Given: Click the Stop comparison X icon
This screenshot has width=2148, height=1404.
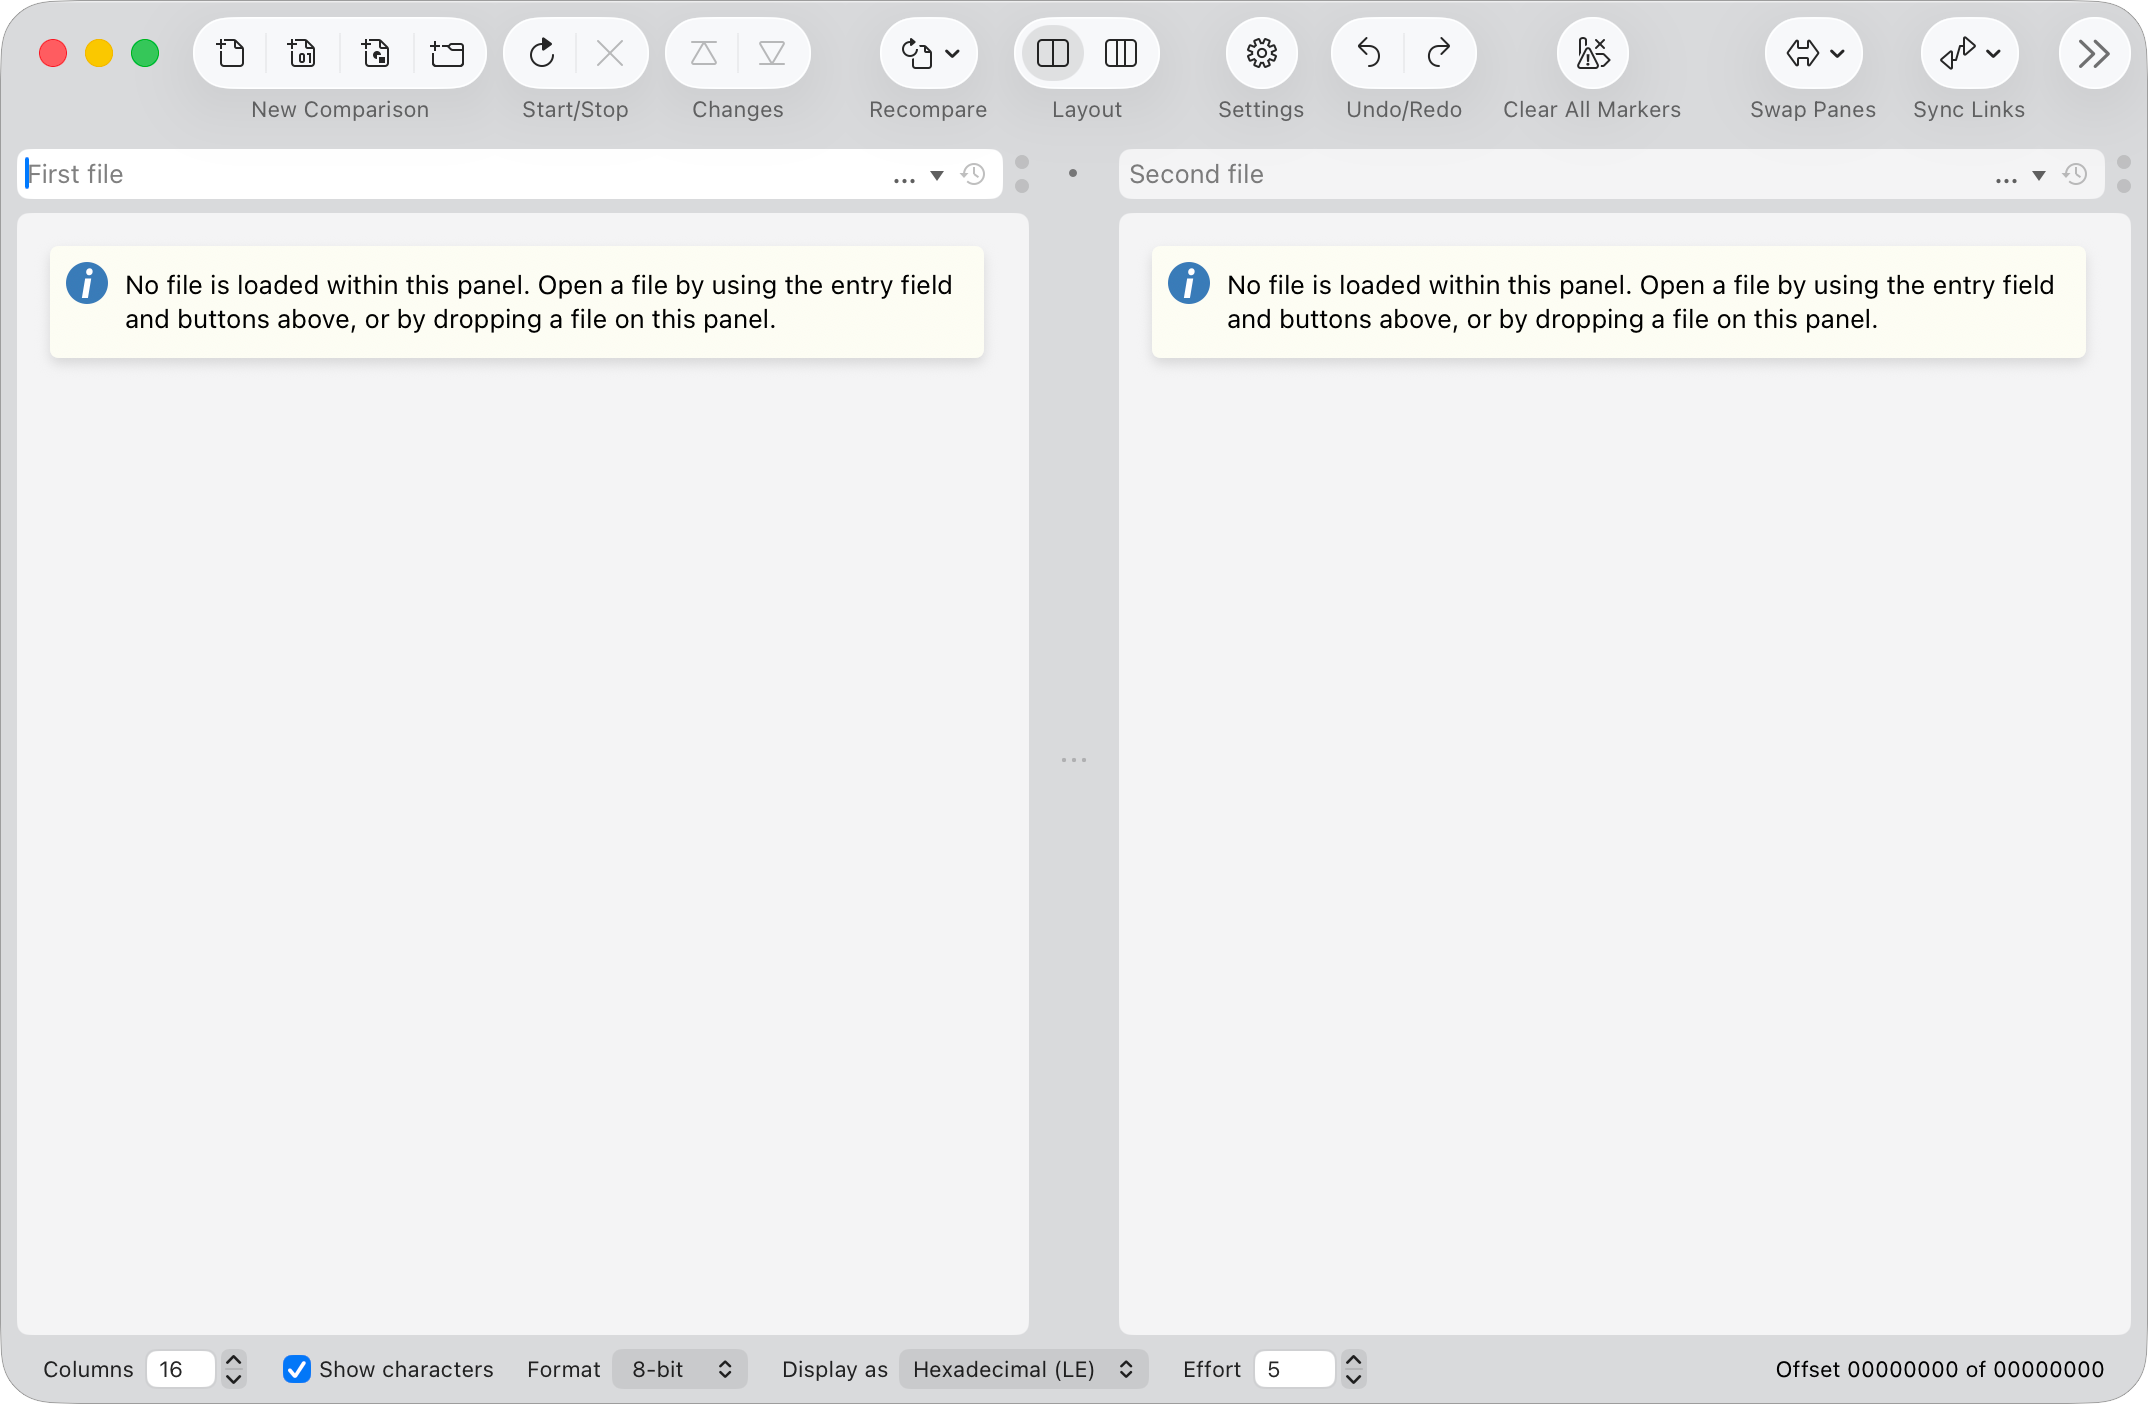Looking at the screenshot, I should point(610,53).
